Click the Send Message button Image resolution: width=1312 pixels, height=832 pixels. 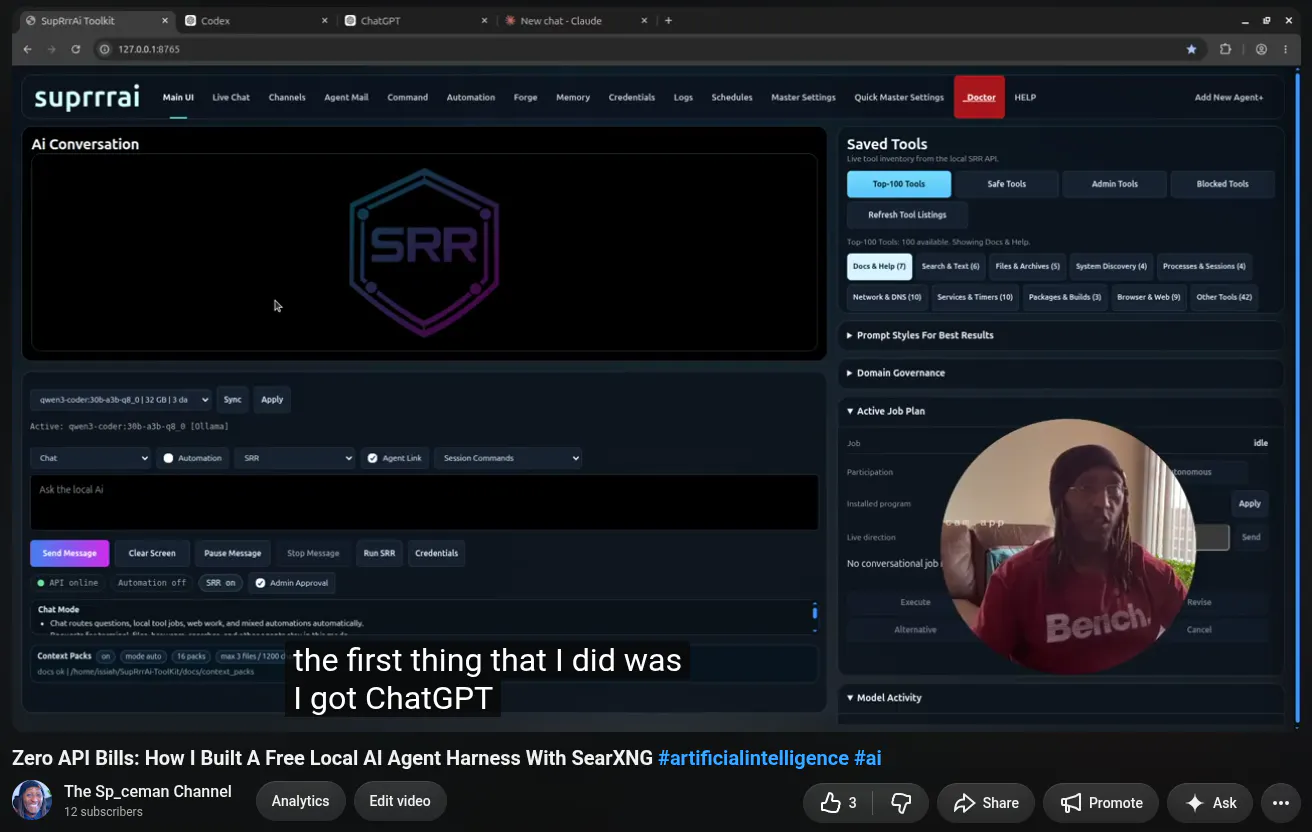69,553
